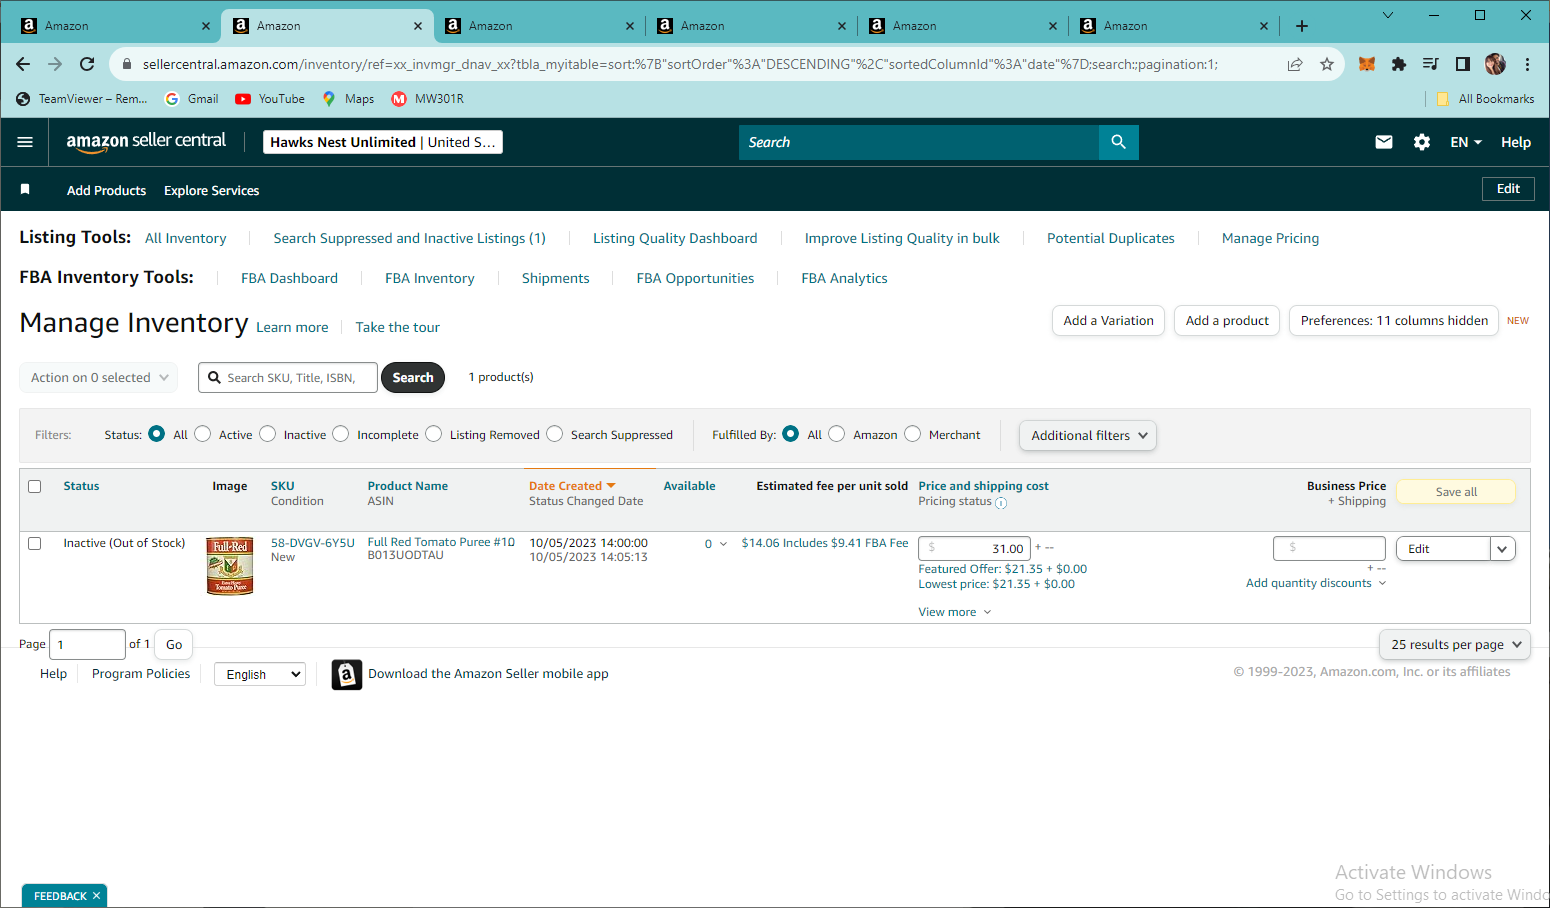
Task: Open the Chrome profile avatar
Action: click(1495, 64)
